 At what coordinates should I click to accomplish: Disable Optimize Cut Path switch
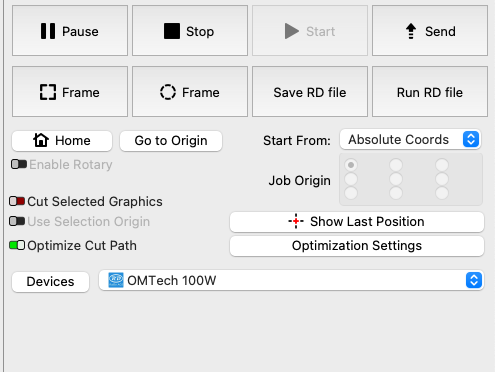pos(17,245)
